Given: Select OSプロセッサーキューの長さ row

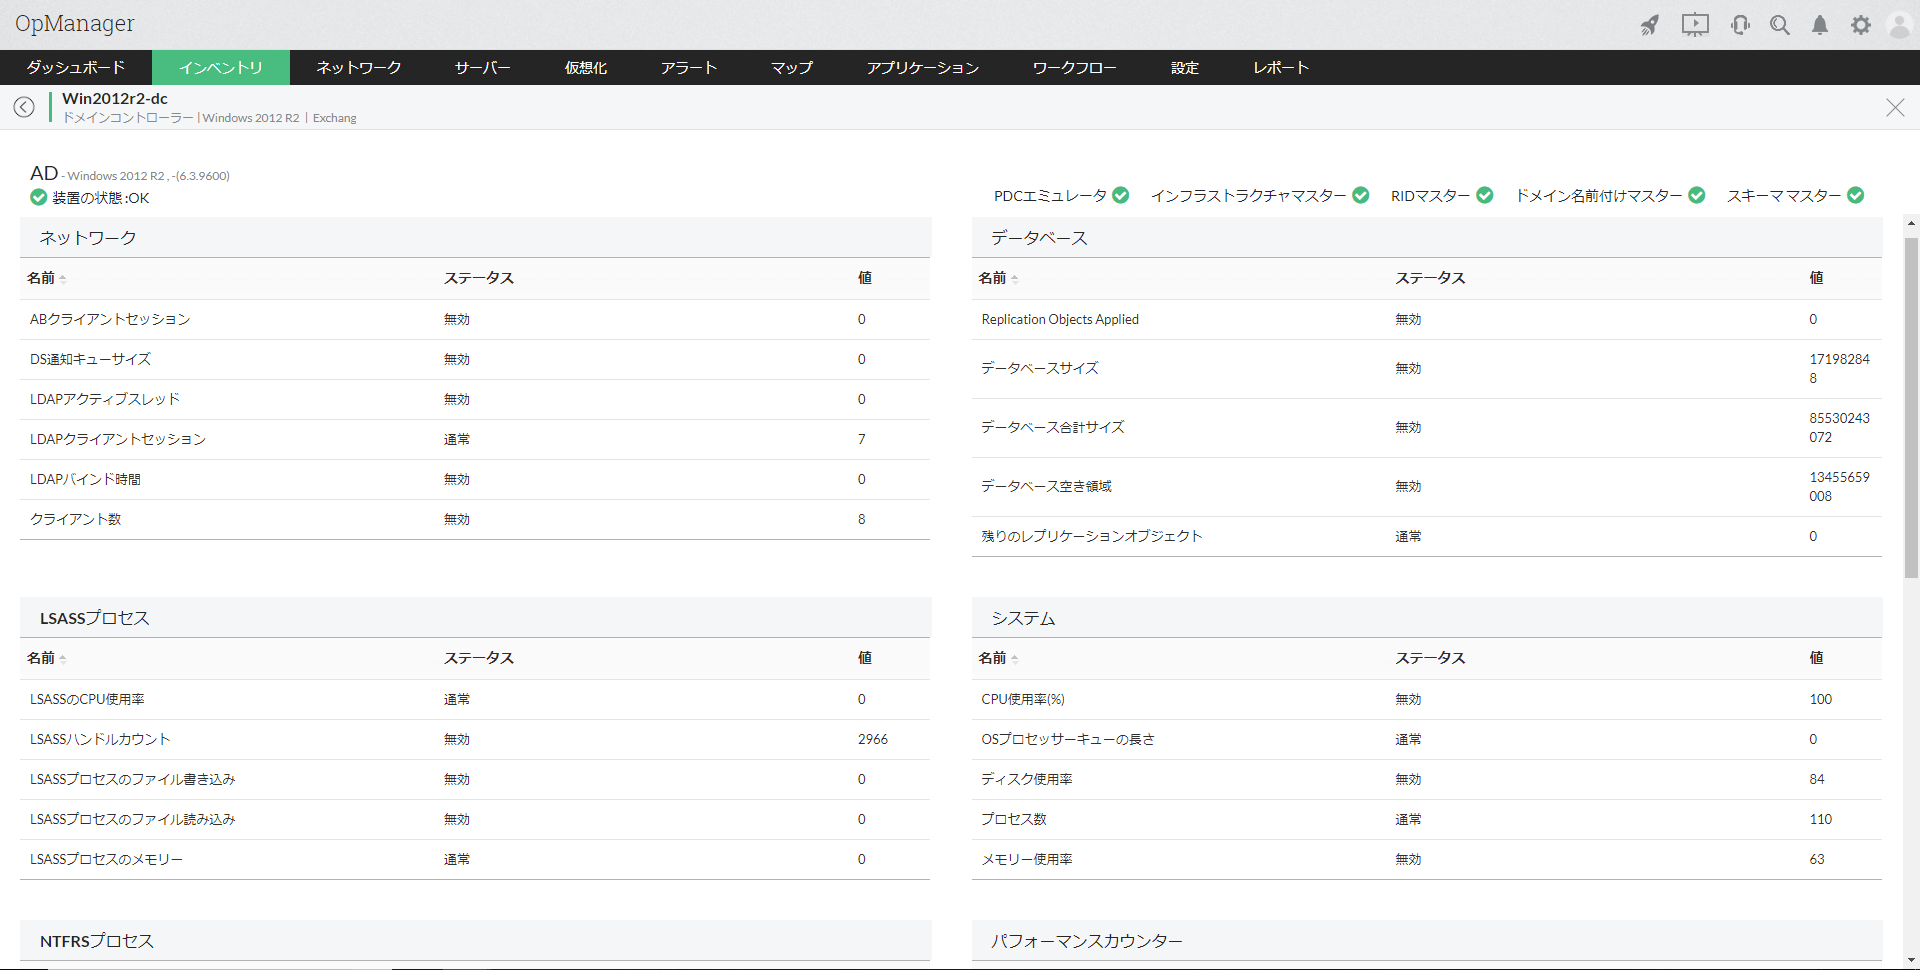Looking at the screenshot, I should point(1427,739).
